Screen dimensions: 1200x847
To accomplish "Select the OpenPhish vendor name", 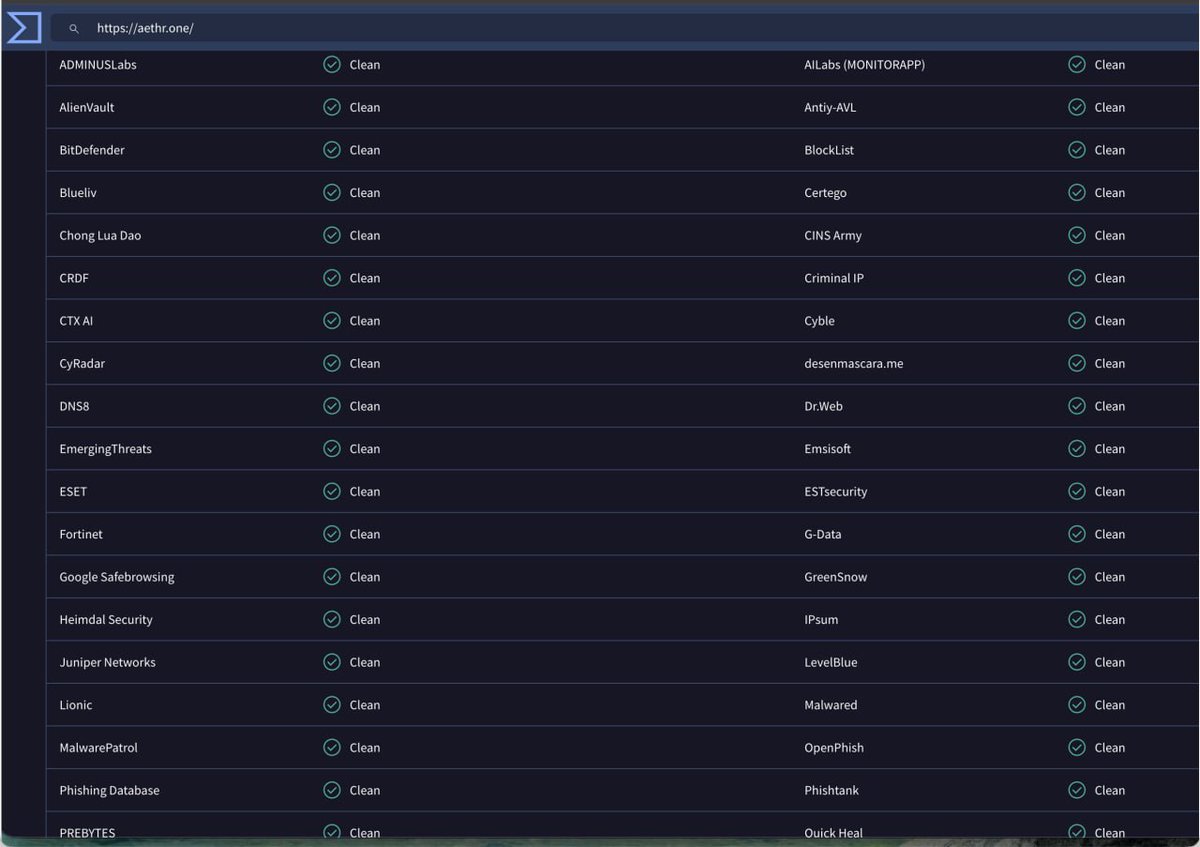I will tap(834, 748).
